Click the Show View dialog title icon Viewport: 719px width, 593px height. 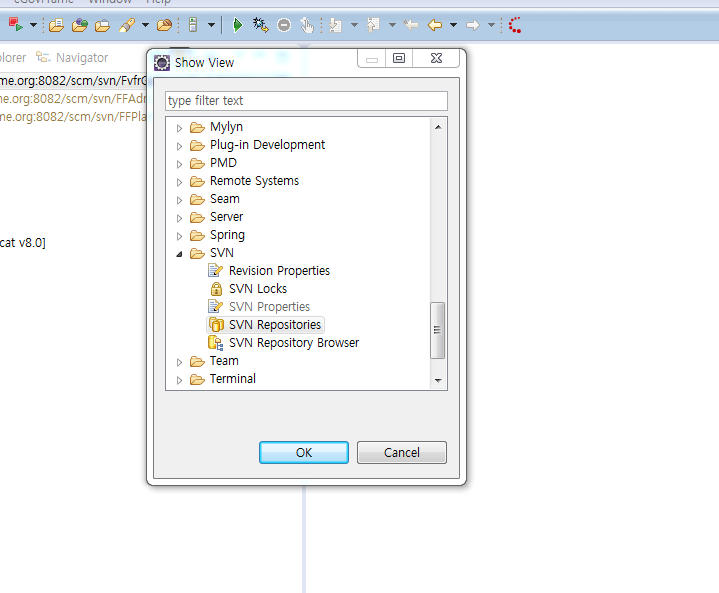[x=161, y=62]
